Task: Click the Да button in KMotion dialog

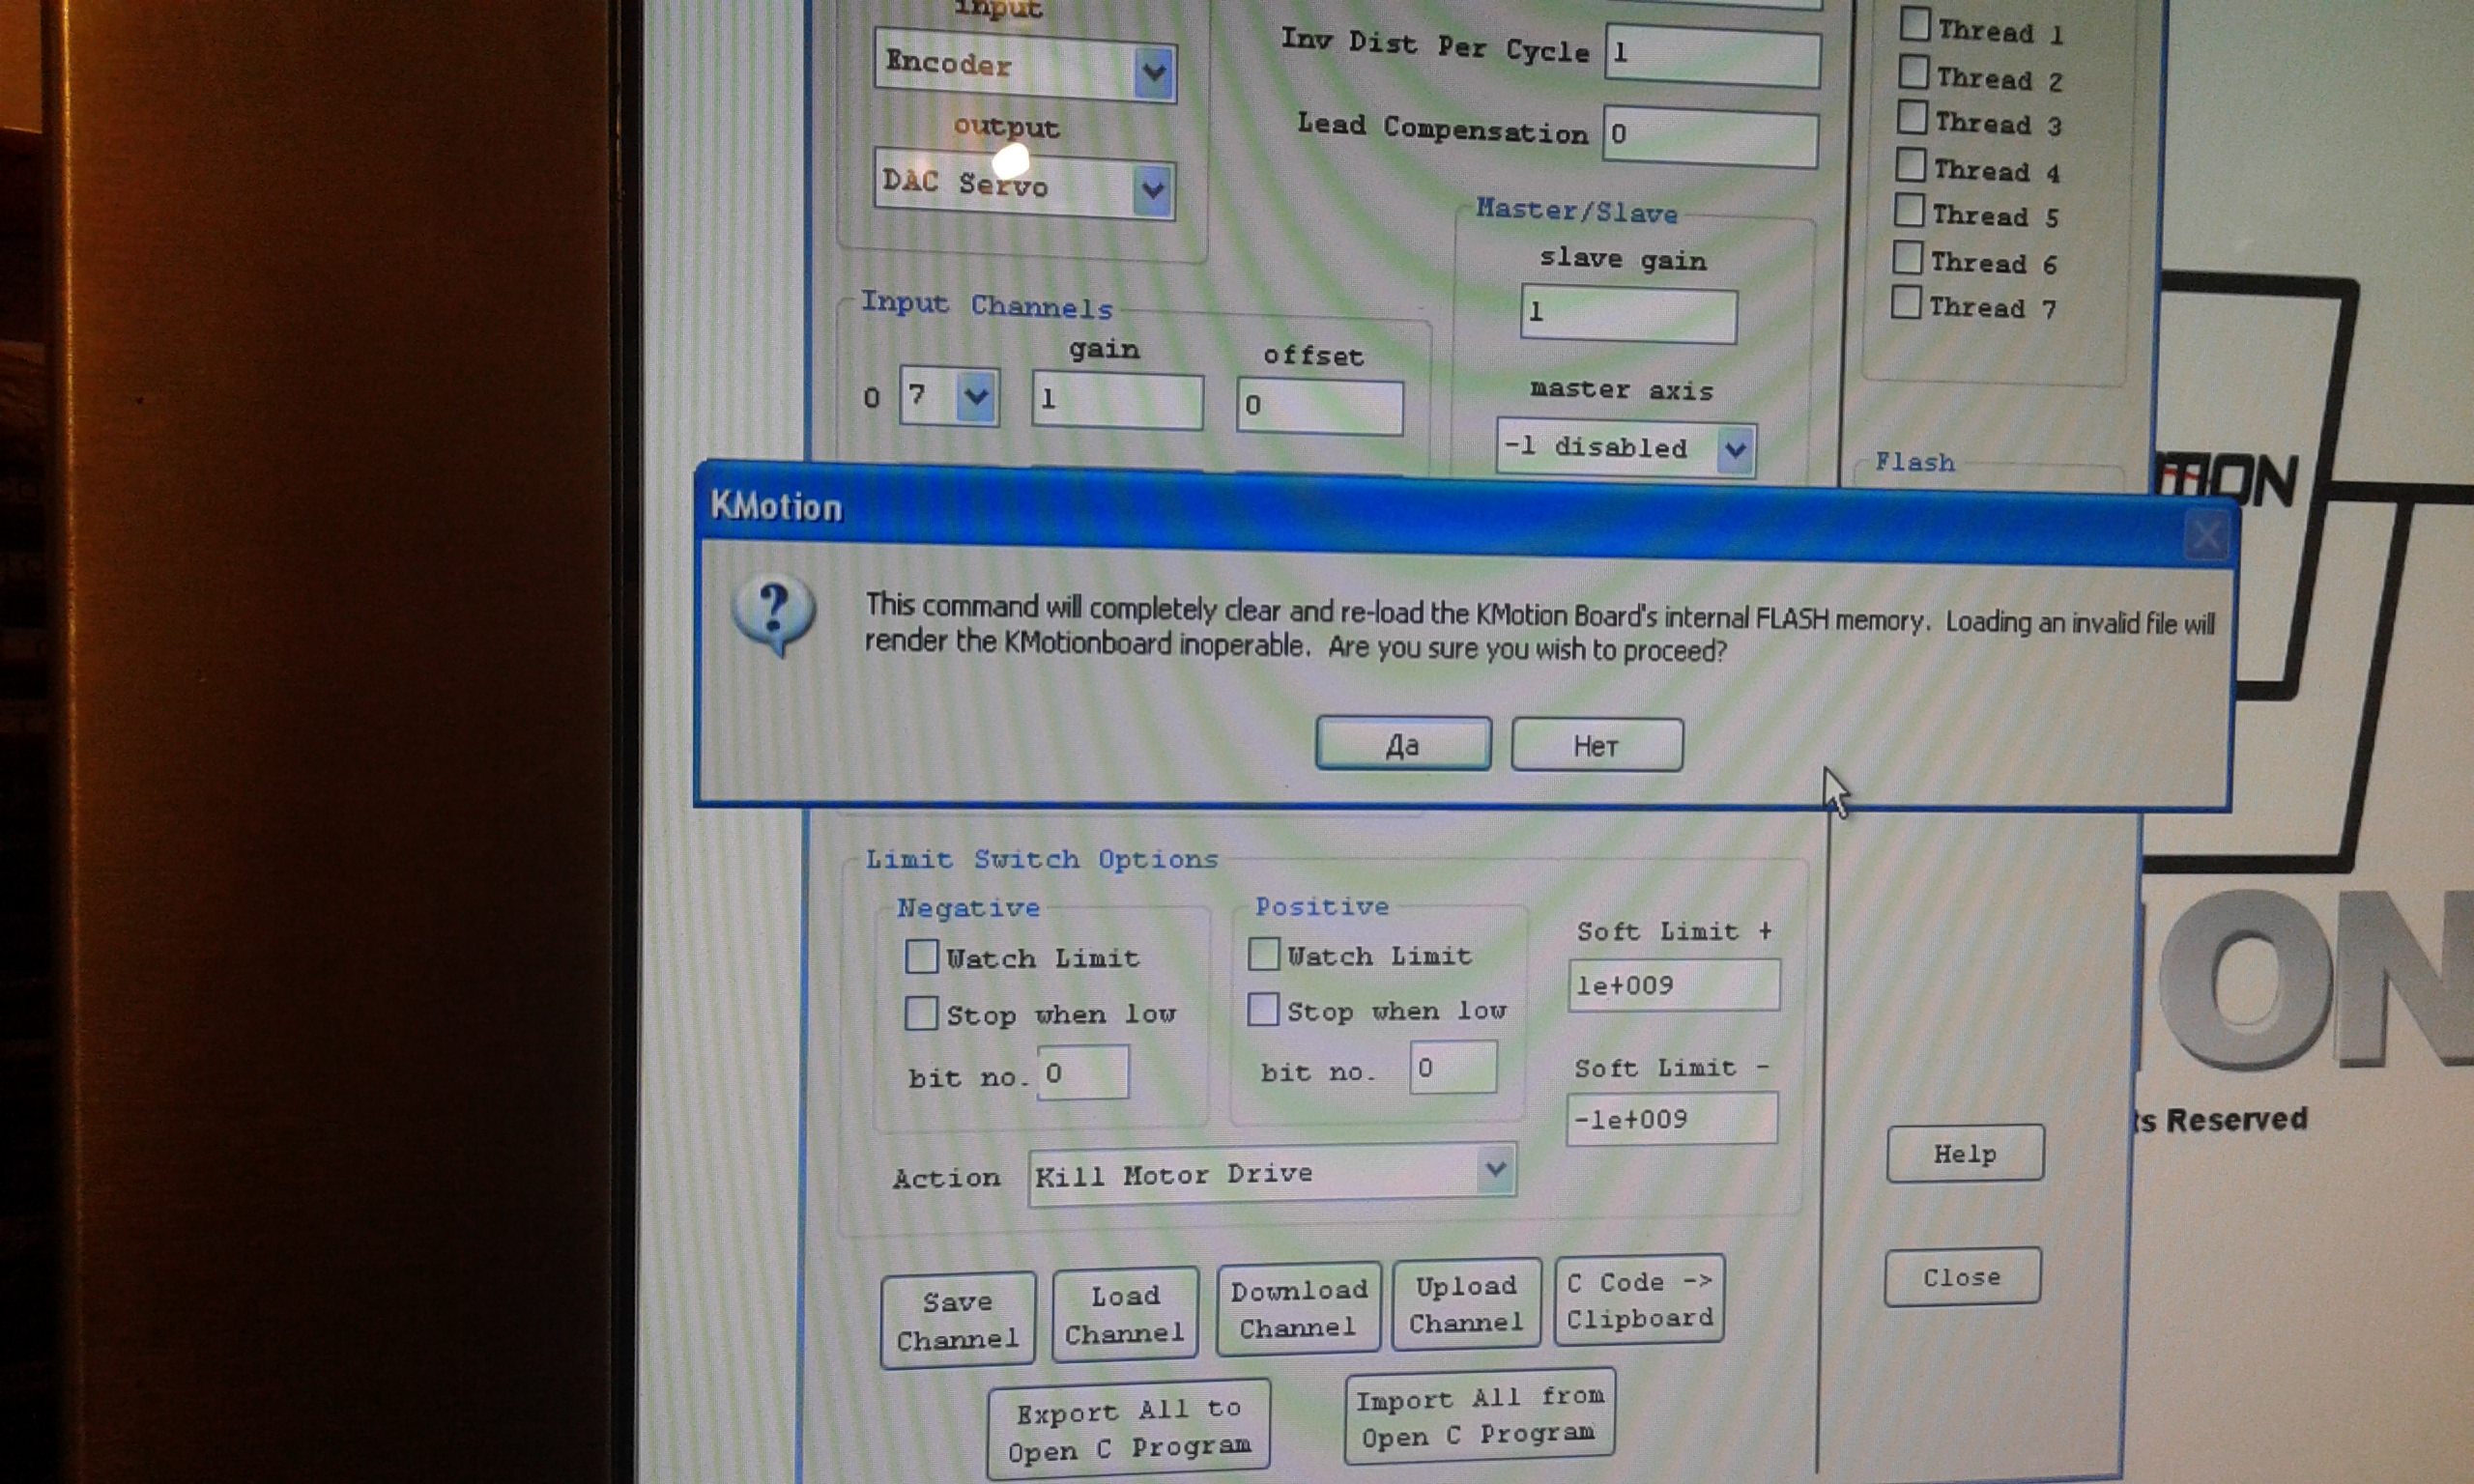Action: 1402,745
